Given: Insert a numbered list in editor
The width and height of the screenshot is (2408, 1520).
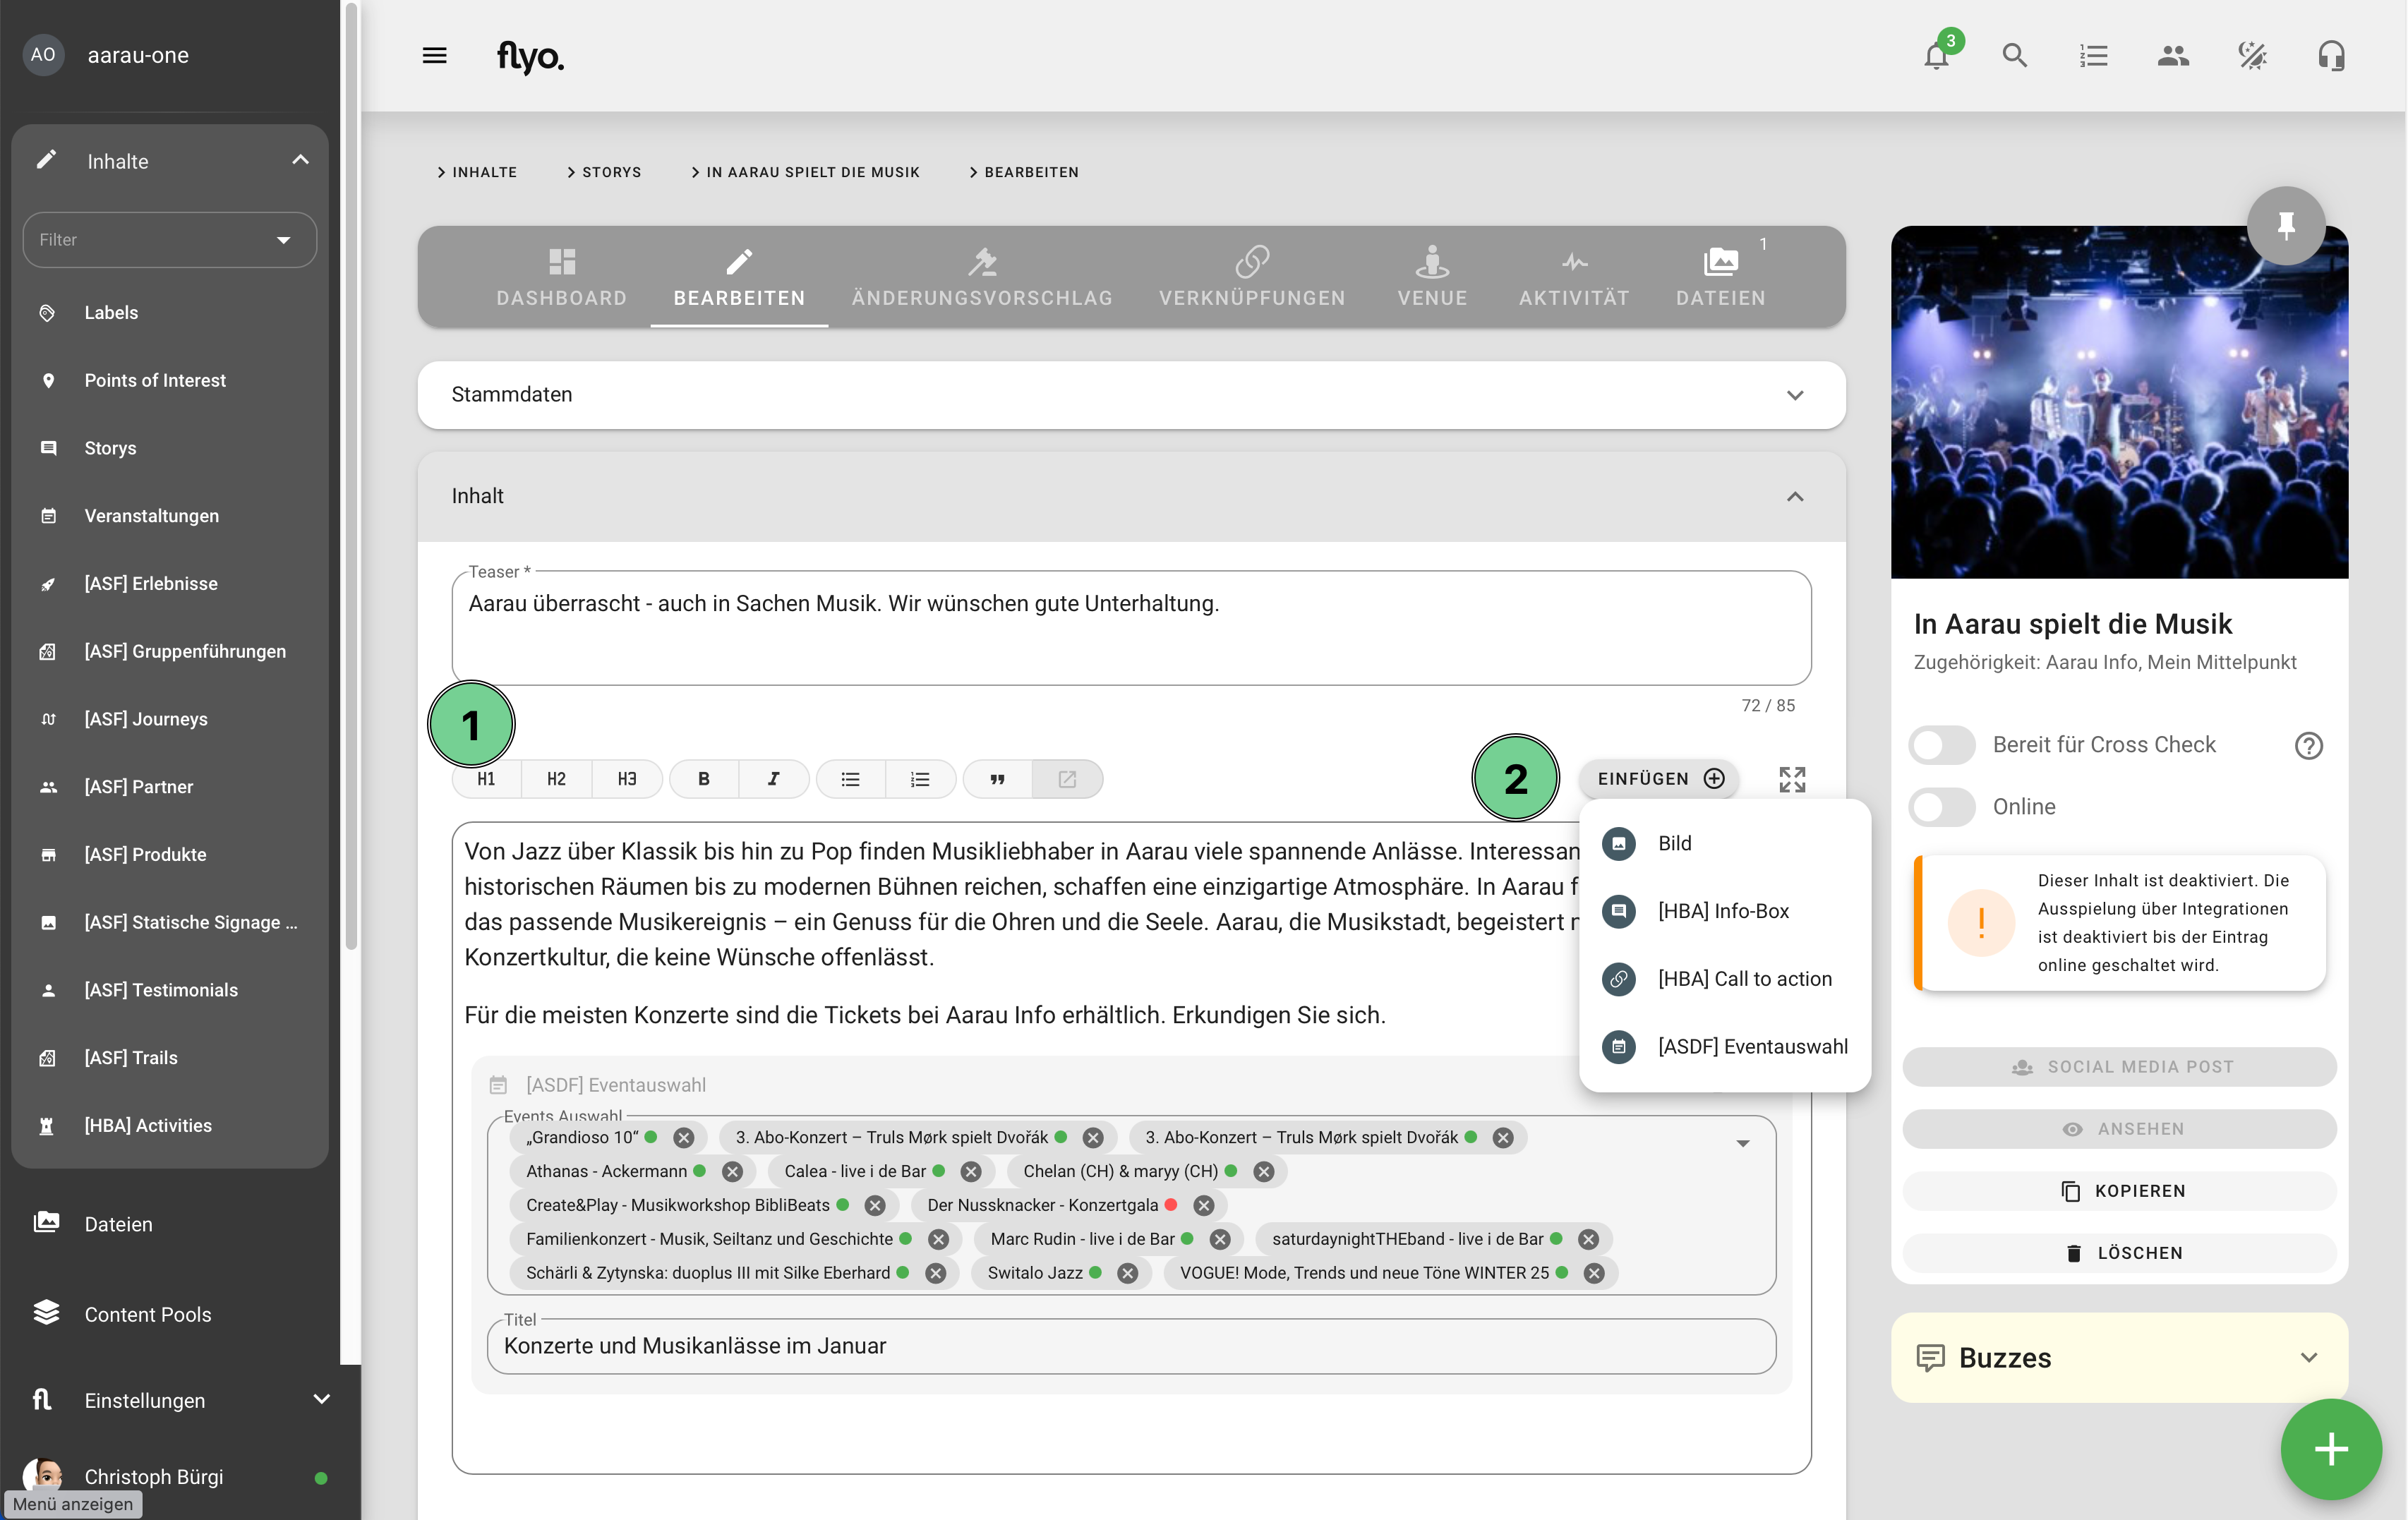Looking at the screenshot, I should click(x=920, y=779).
